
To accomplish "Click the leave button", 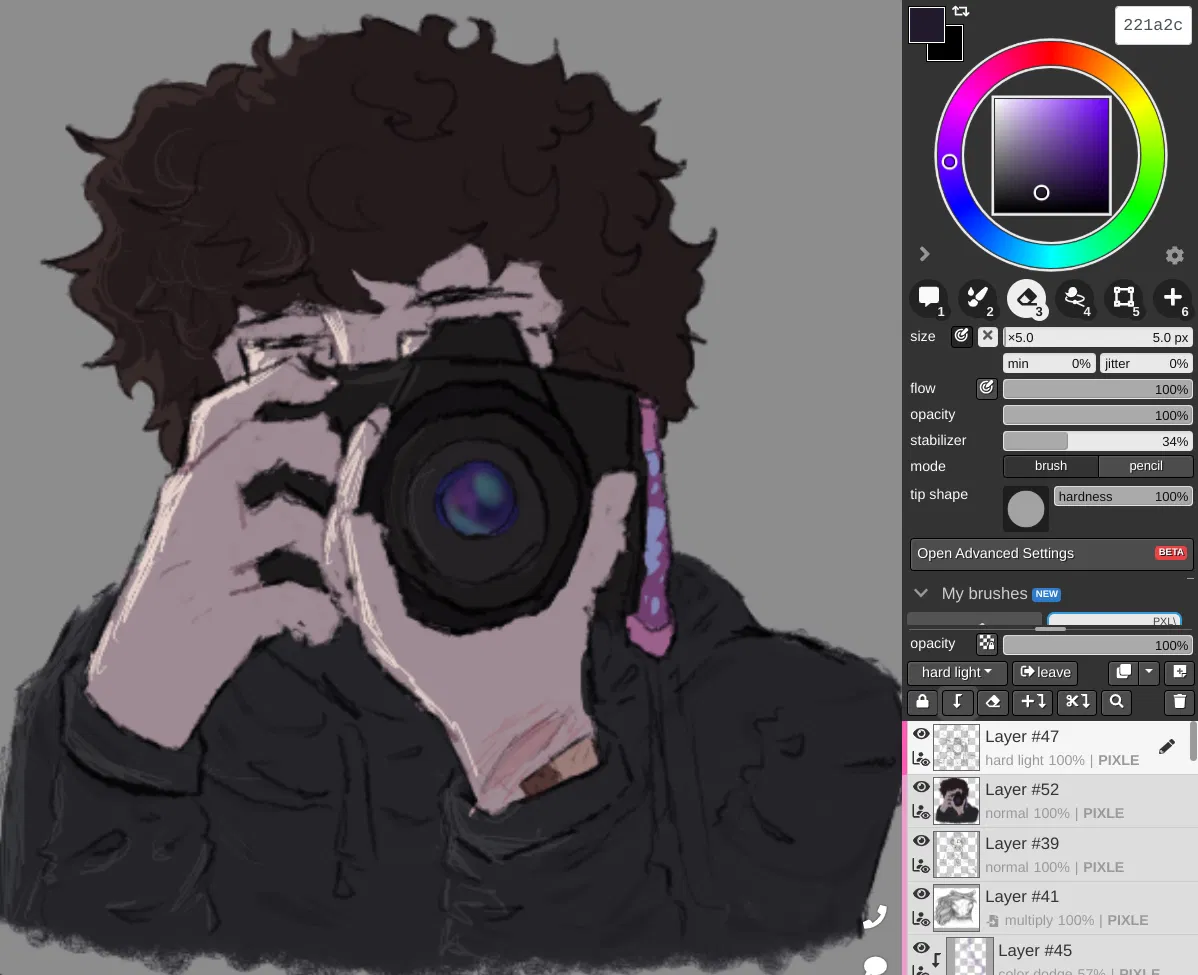I will [x=1044, y=672].
